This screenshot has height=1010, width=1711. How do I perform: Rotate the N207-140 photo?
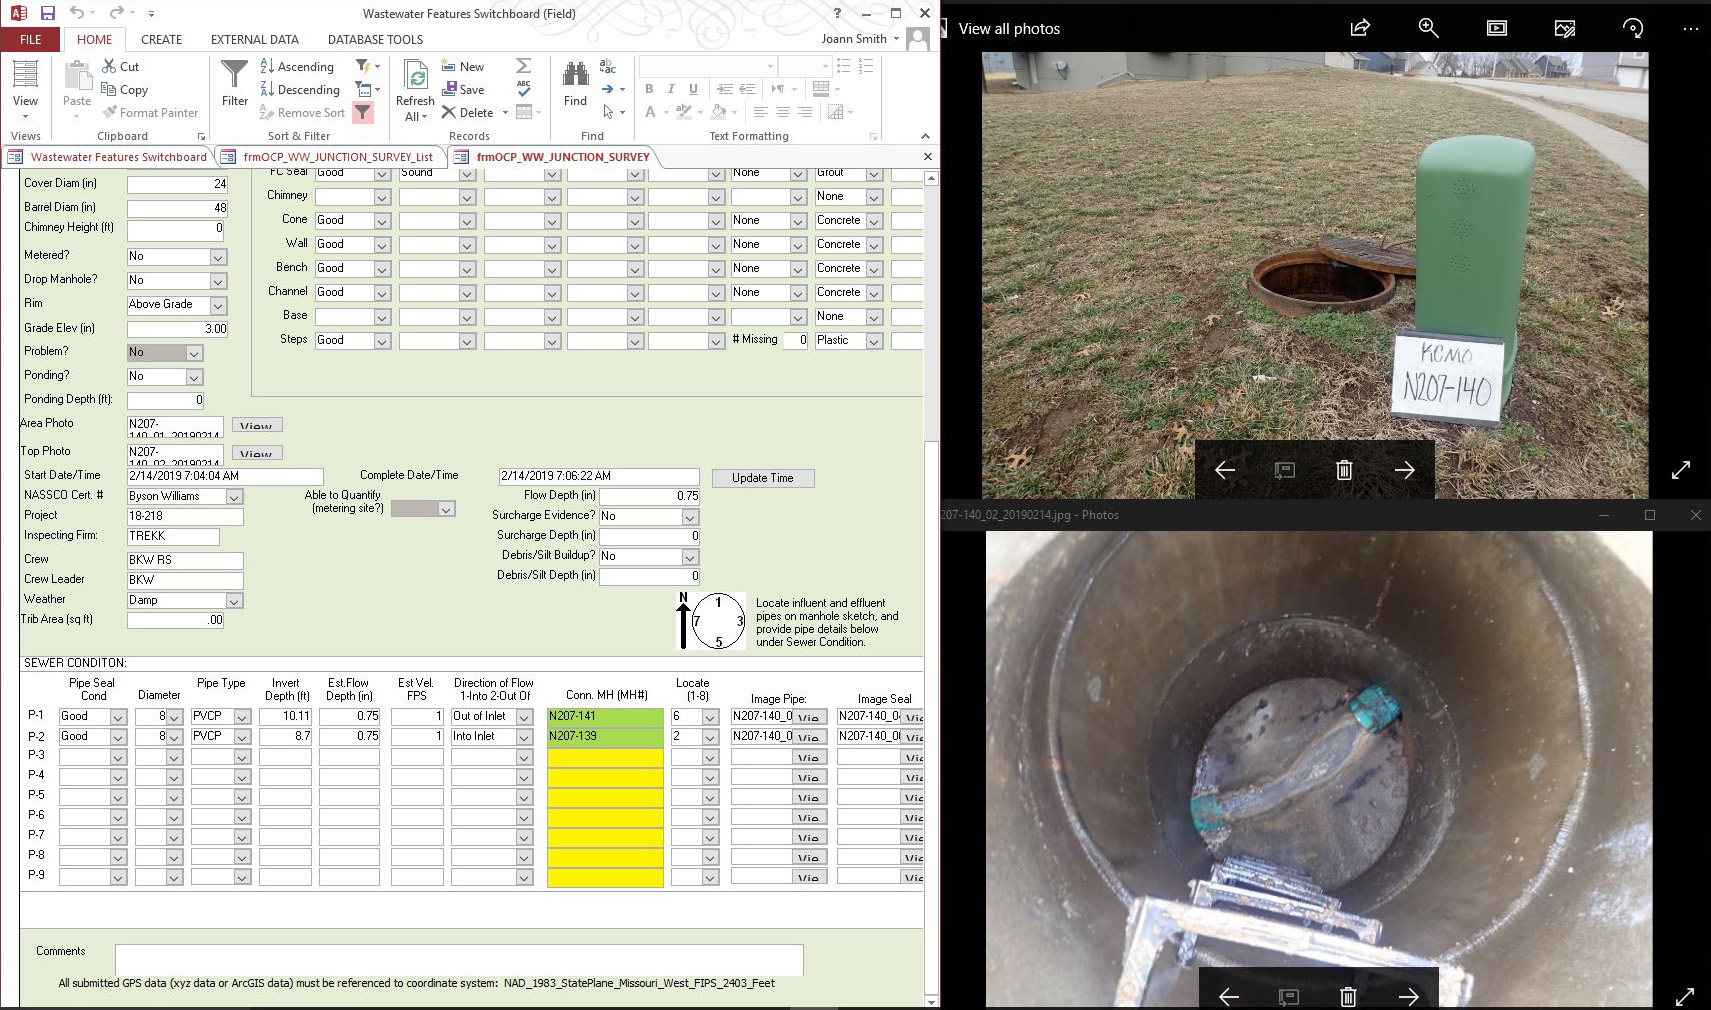coord(1632,28)
